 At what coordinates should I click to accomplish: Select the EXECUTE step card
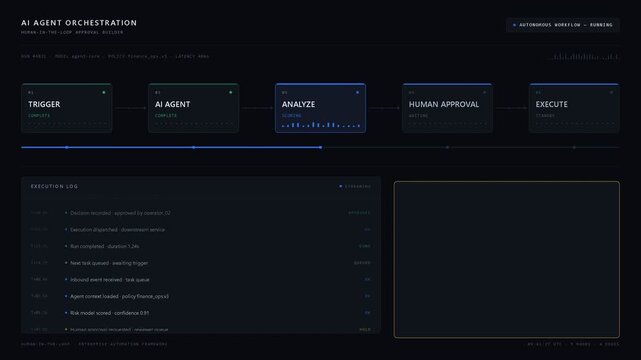[x=574, y=108]
